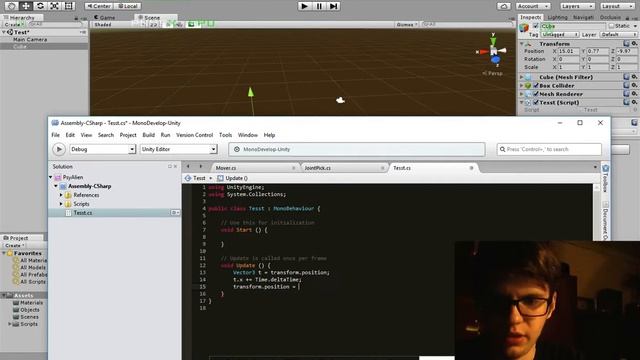The height and width of the screenshot is (360, 640).
Task: Open the Layout dropdown
Action: [617, 6]
